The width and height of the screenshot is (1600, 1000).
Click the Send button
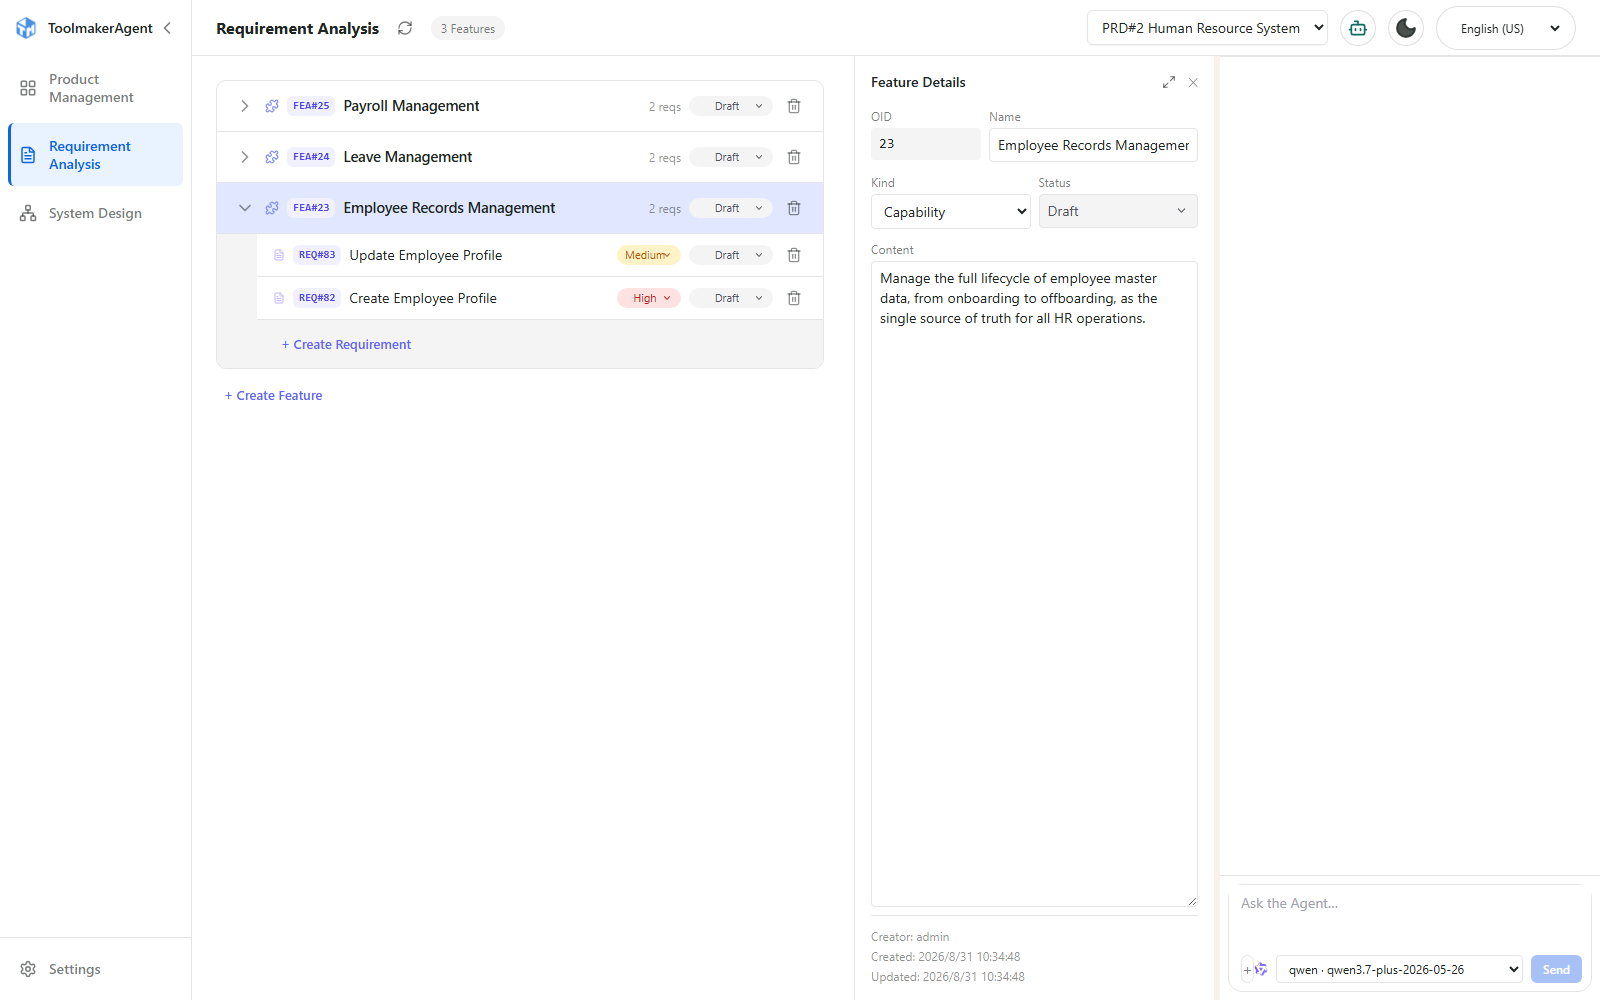coord(1556,969)
